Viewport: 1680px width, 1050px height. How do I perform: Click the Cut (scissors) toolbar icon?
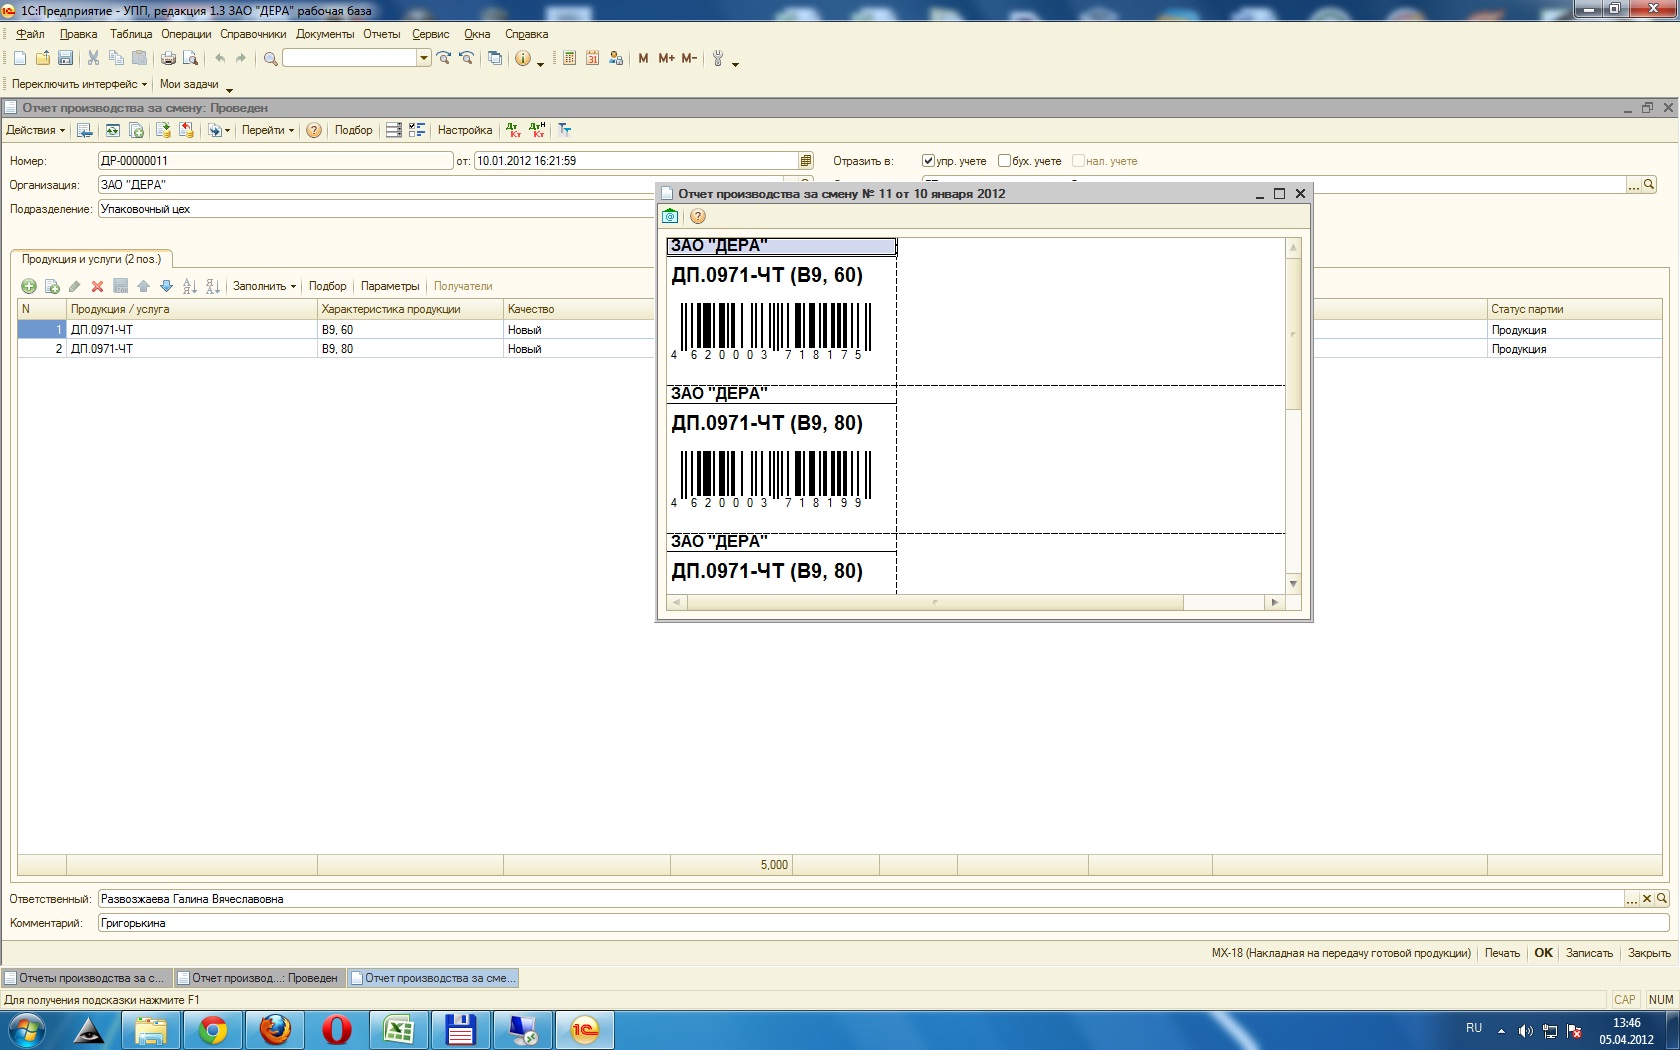coord(93,59)
